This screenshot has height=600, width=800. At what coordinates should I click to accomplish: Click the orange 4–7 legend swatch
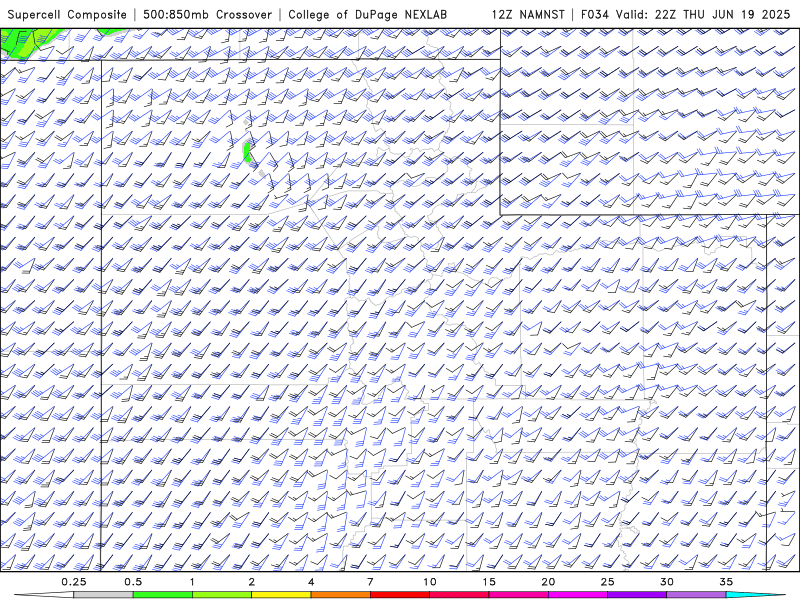(x=340, y=595)
